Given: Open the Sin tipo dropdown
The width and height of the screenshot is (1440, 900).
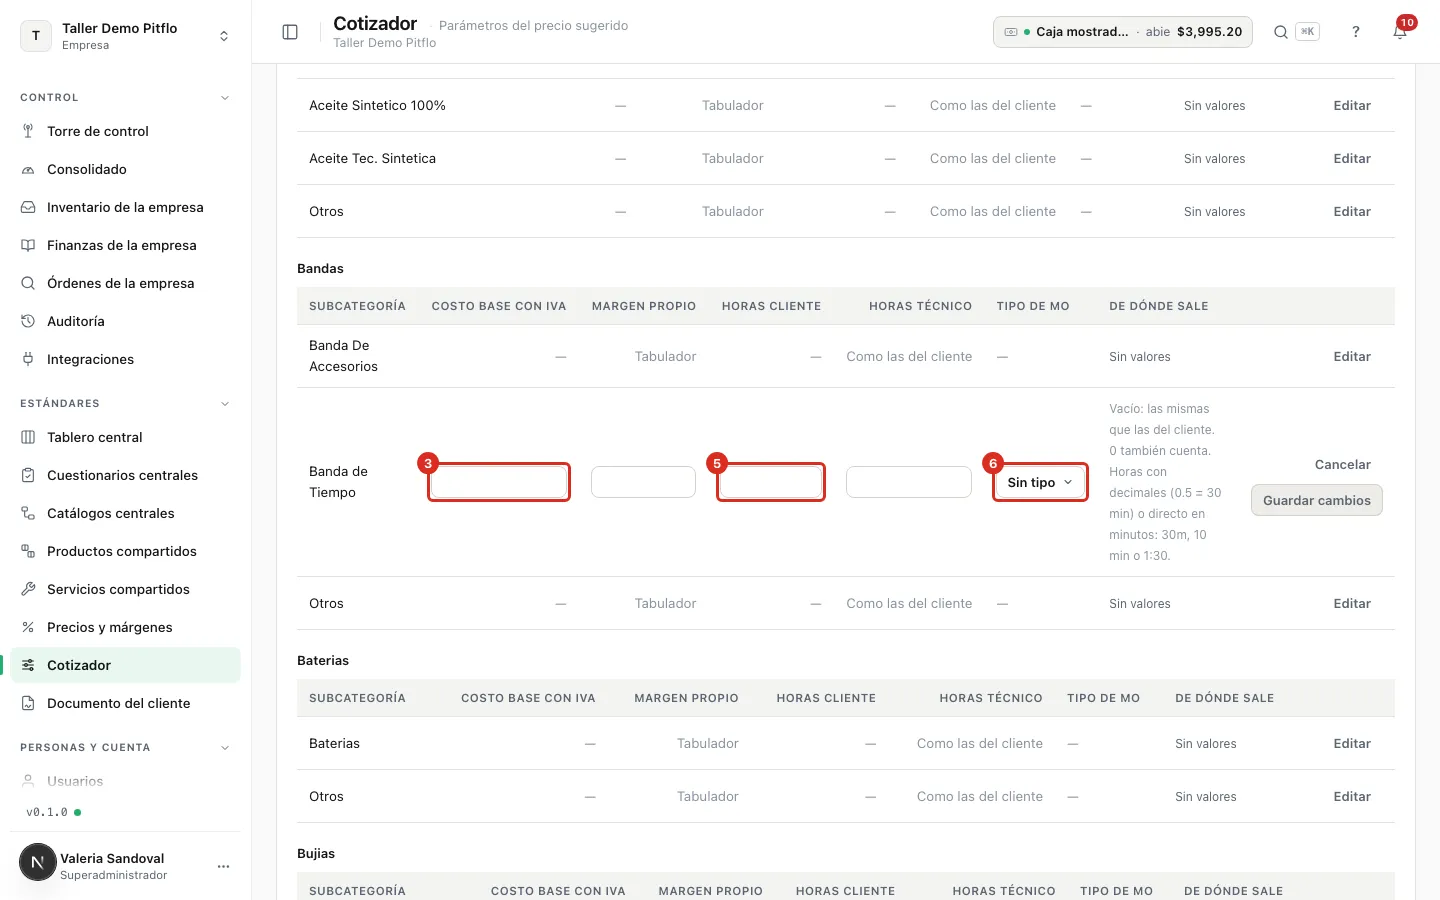Looking at the screenshot, I should point(1040,482).
